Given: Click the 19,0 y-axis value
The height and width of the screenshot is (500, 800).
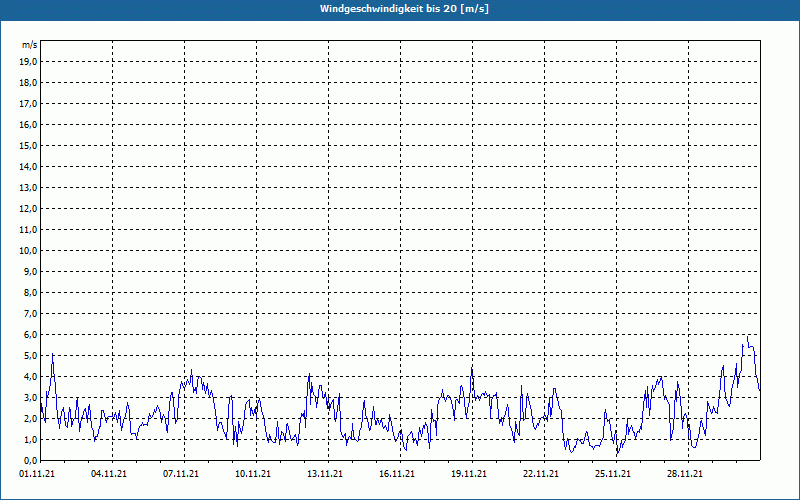Looking at the screenshot, I should pyautogui.click(x=29, y=62).
